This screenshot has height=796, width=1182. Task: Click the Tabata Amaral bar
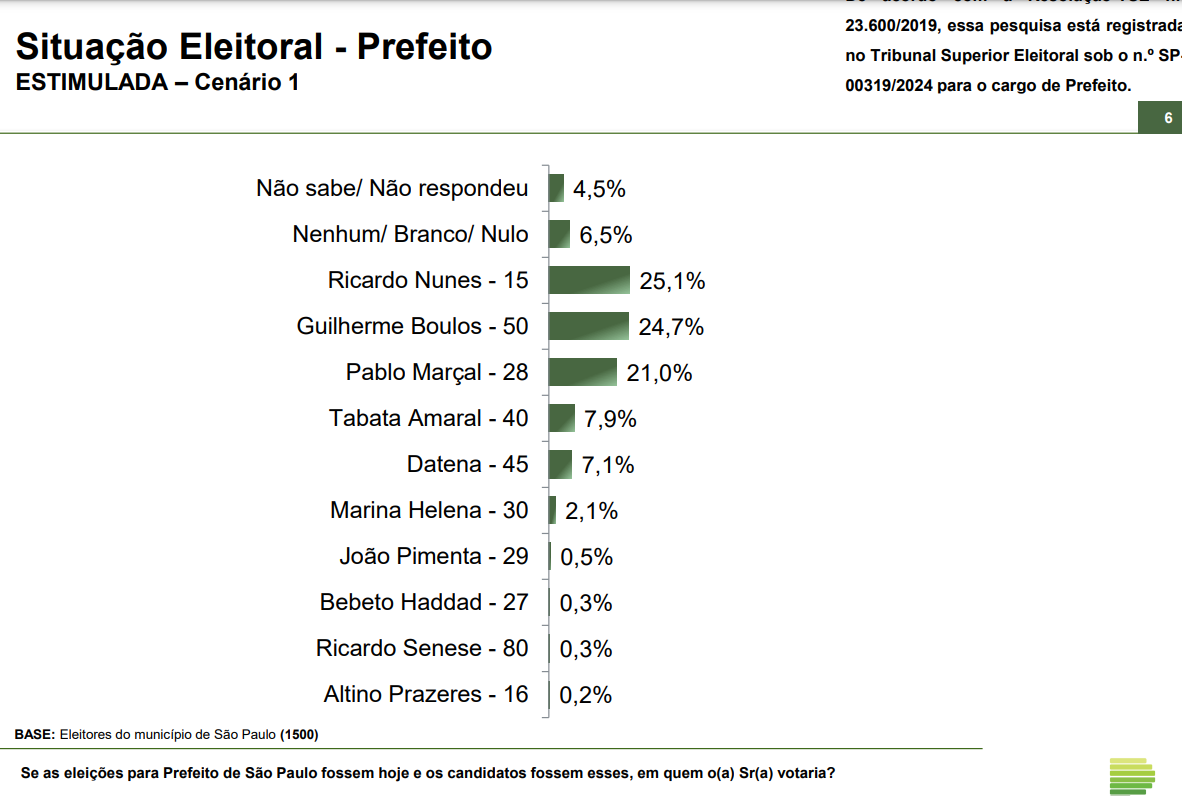coord(561,418)
